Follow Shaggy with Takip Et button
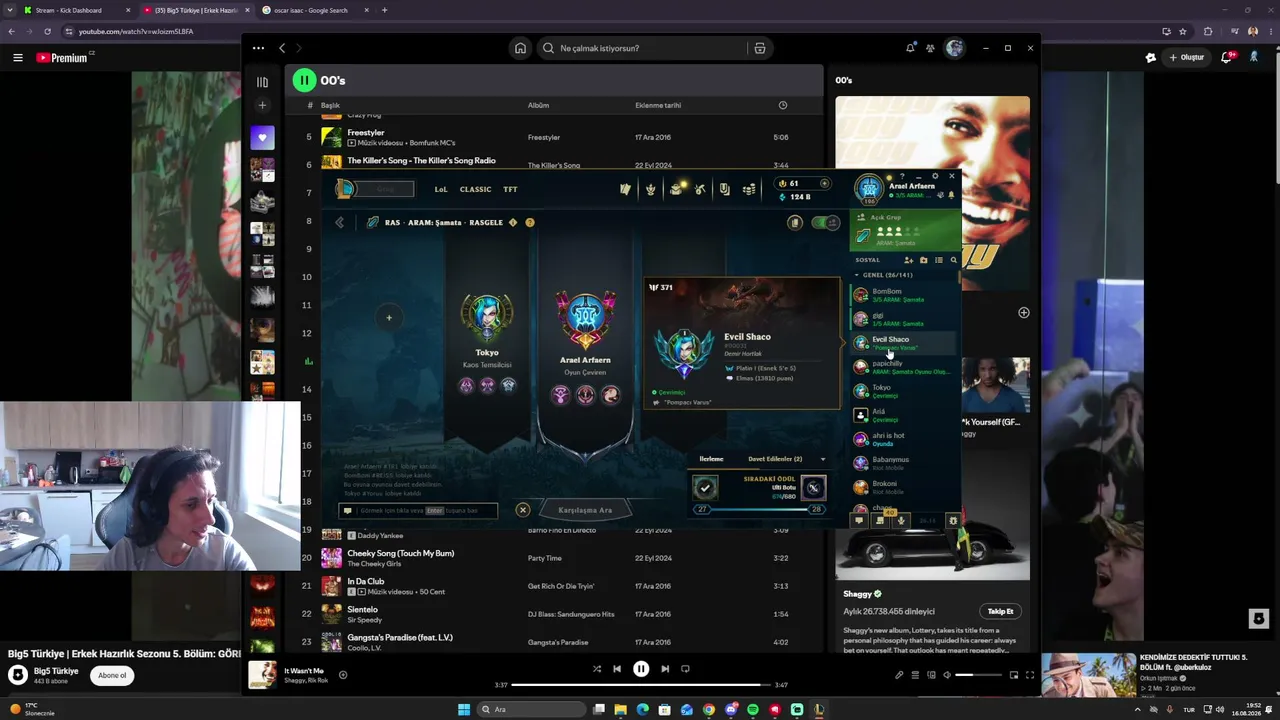 [x=1000, y=611]
